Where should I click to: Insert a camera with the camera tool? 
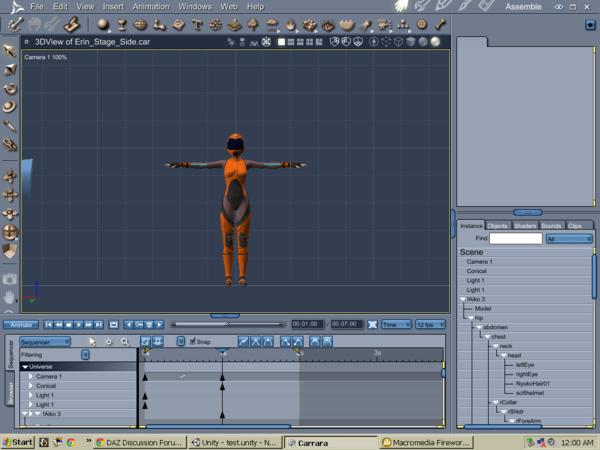[384, 25]
